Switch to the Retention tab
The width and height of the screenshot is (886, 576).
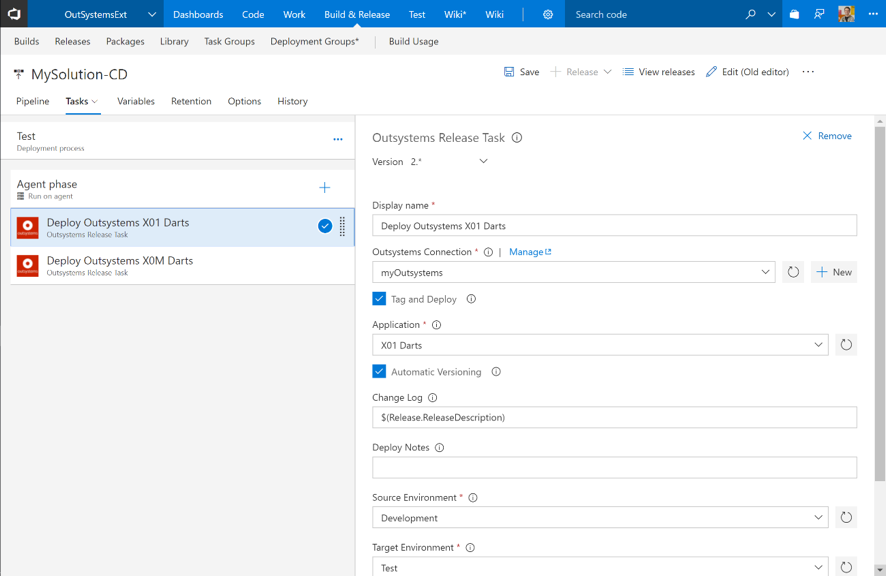click(191, 101)
